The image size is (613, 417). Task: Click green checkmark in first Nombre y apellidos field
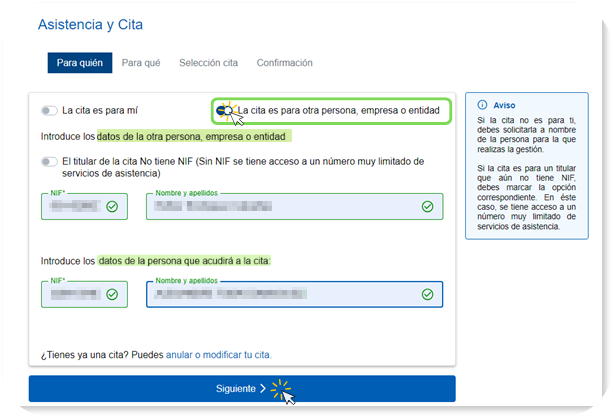[427, 207]
